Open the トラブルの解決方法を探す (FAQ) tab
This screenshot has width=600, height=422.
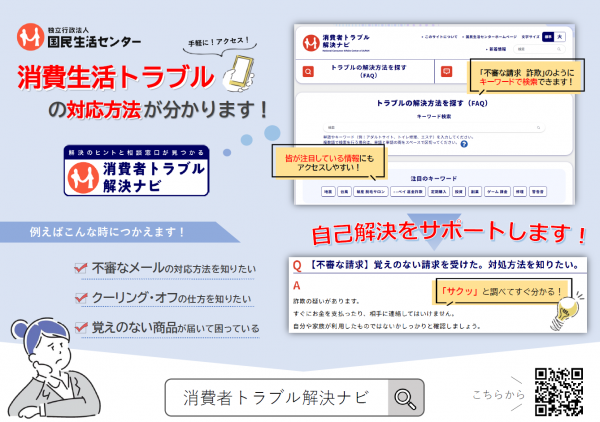365,72
